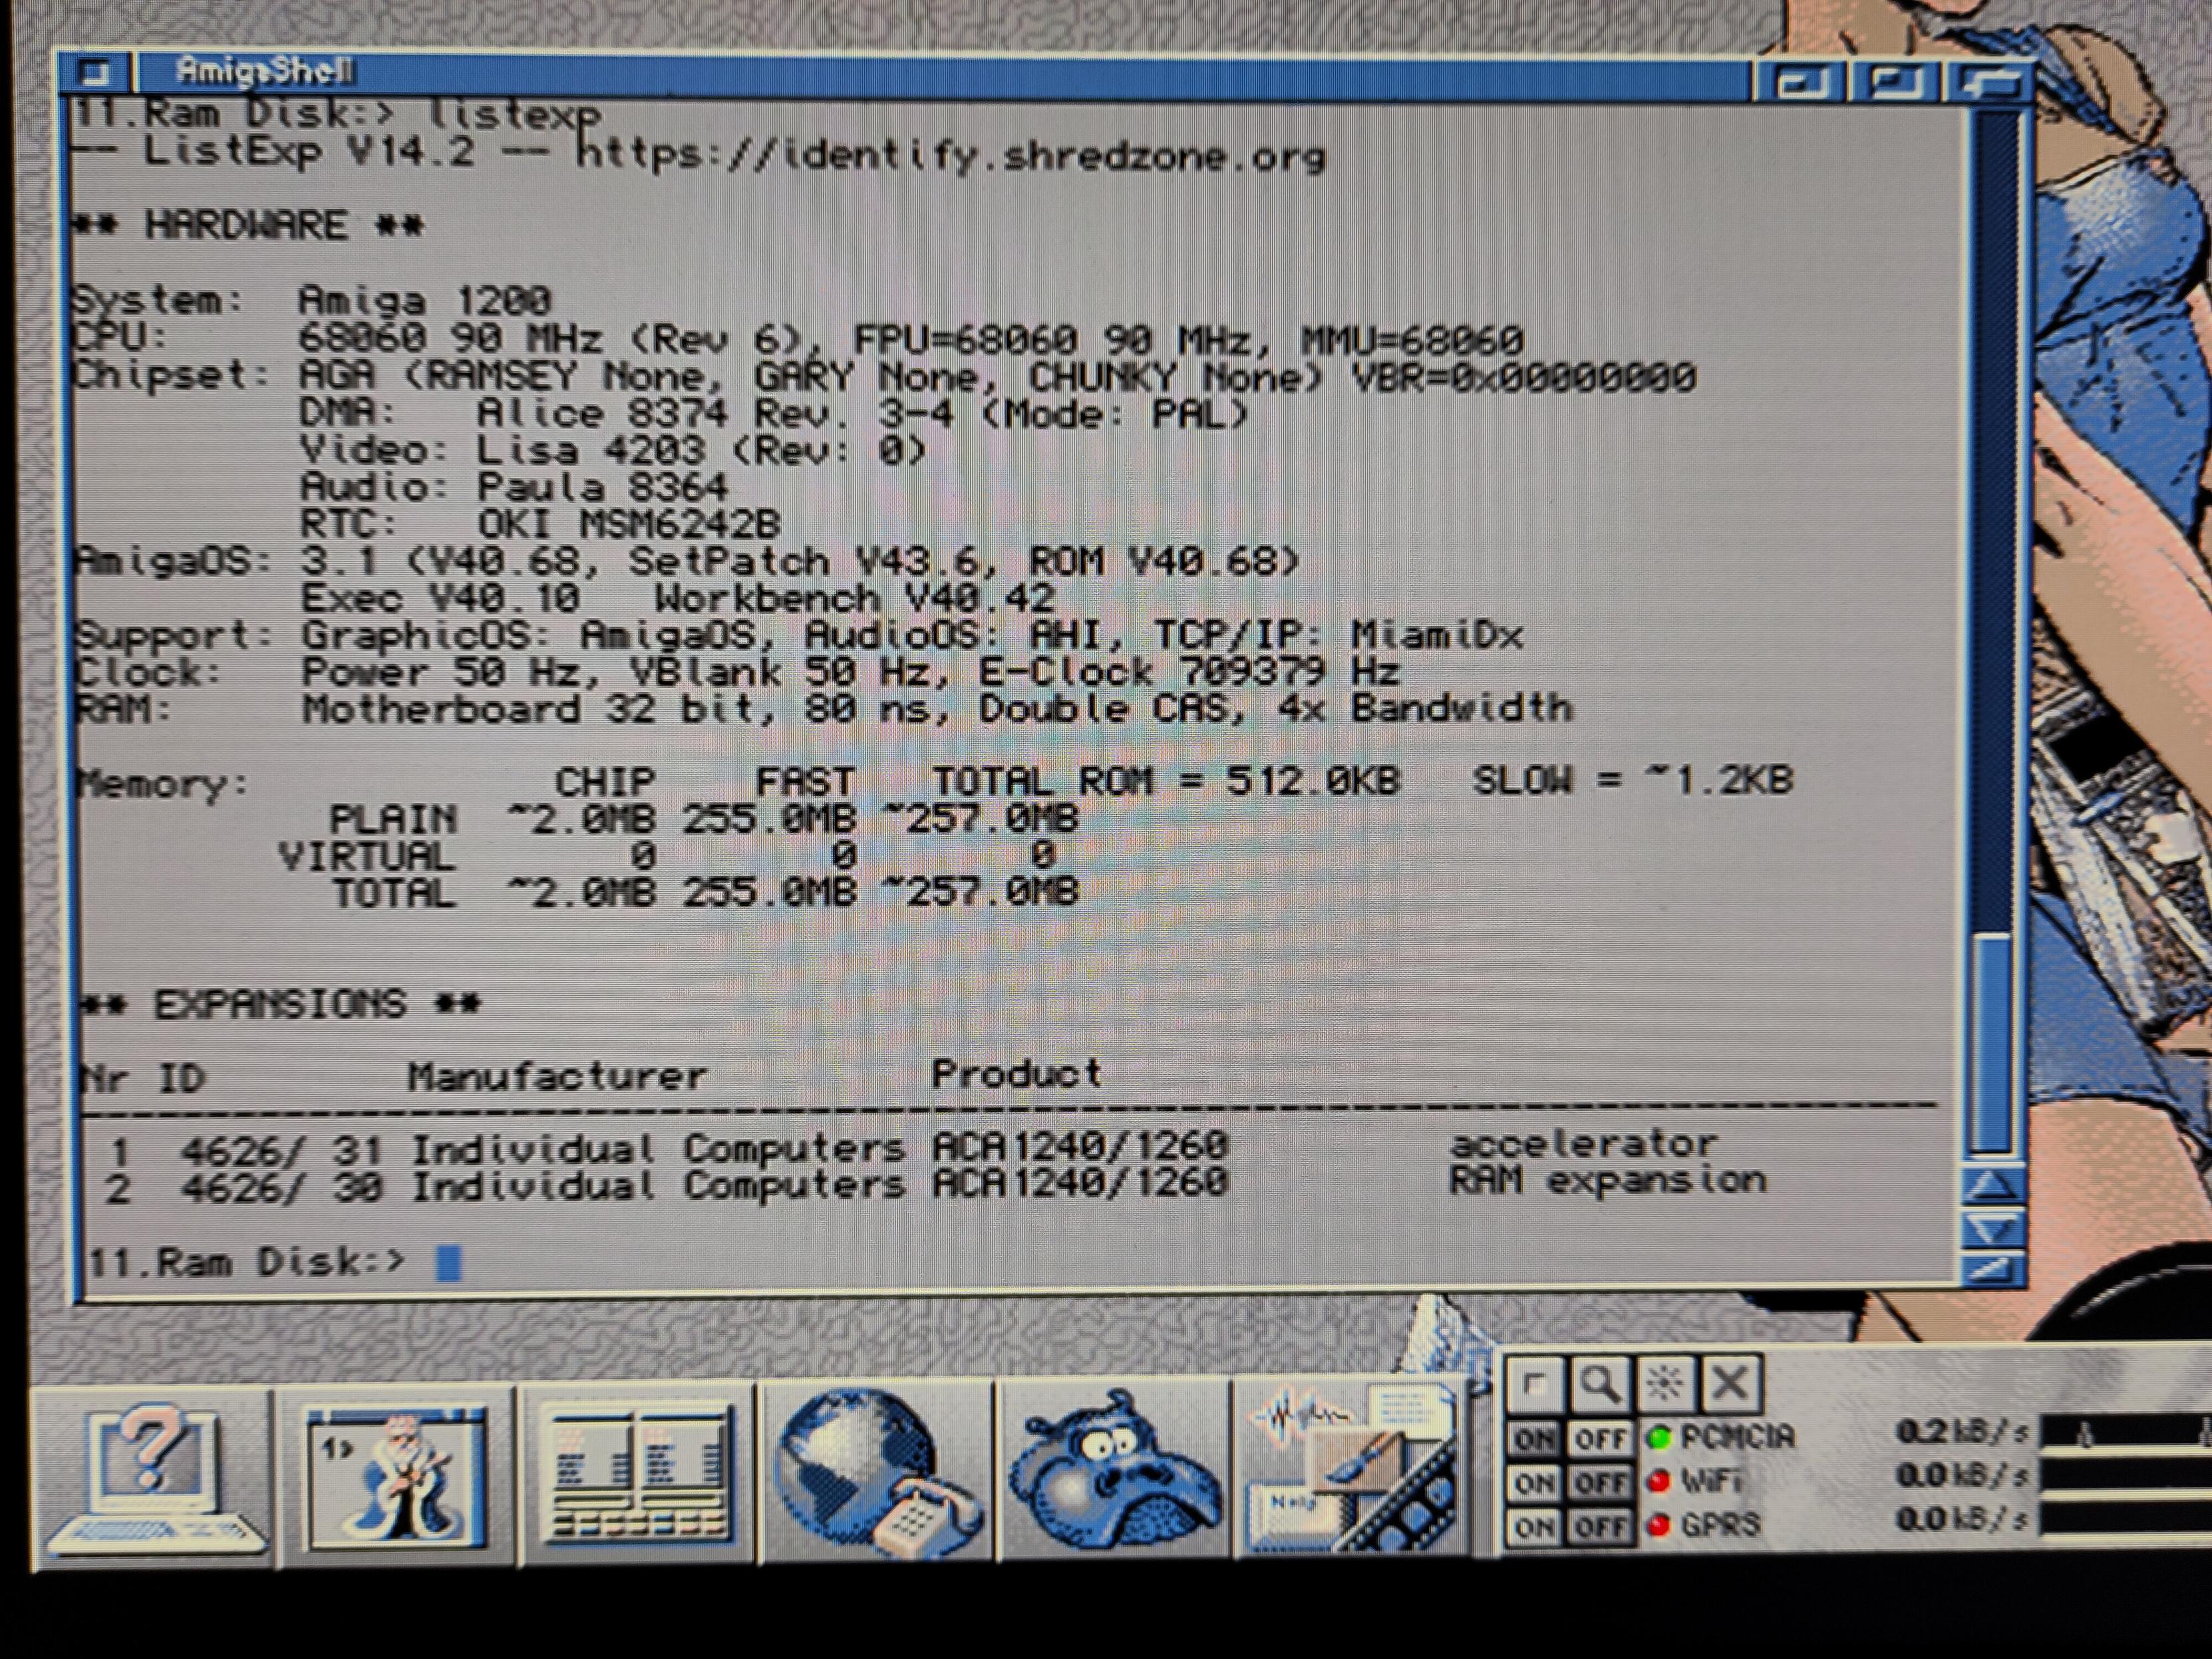This screenshot has width=2212, height=1659.
Task: Click the green PCMCIA status LED
Action: click(x=1659, y=1439)
